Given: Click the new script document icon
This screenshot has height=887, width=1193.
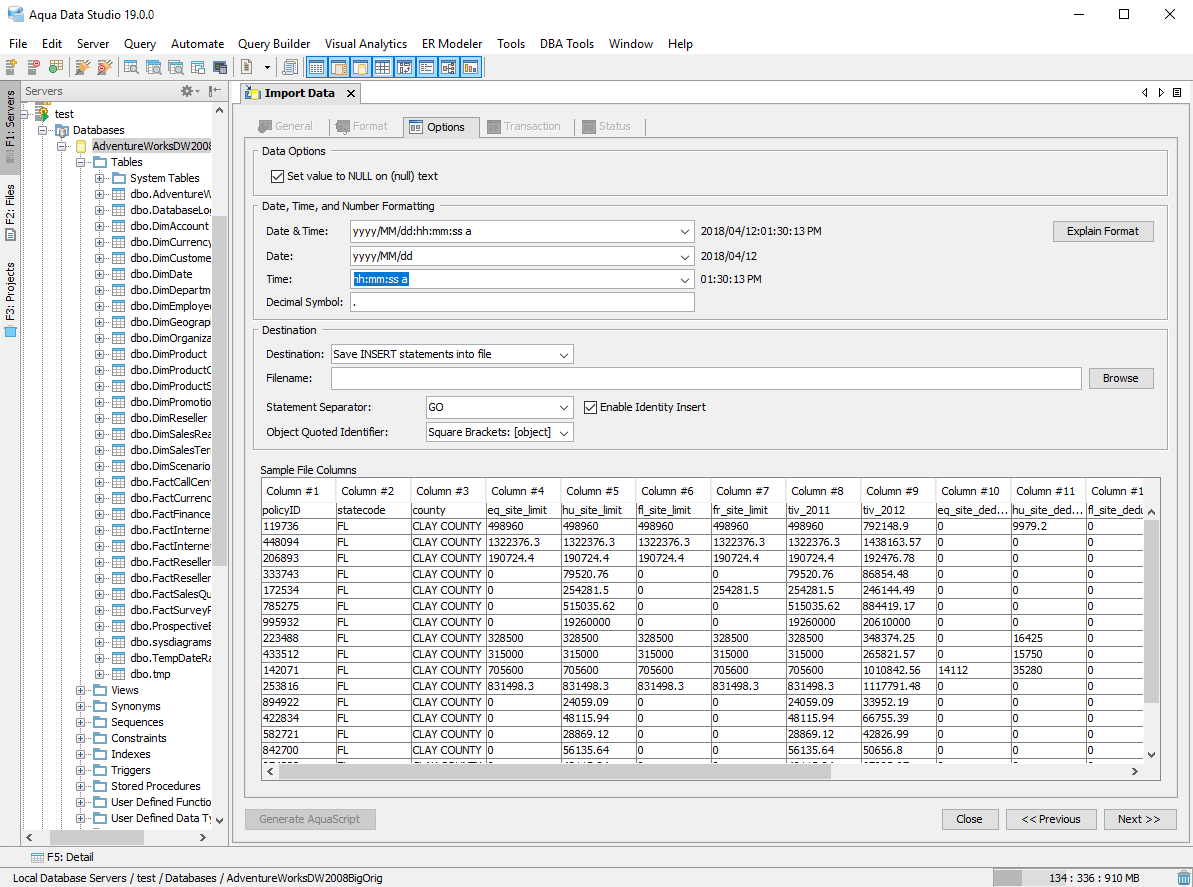Looking at the screenshot, I should pos(247,68).
